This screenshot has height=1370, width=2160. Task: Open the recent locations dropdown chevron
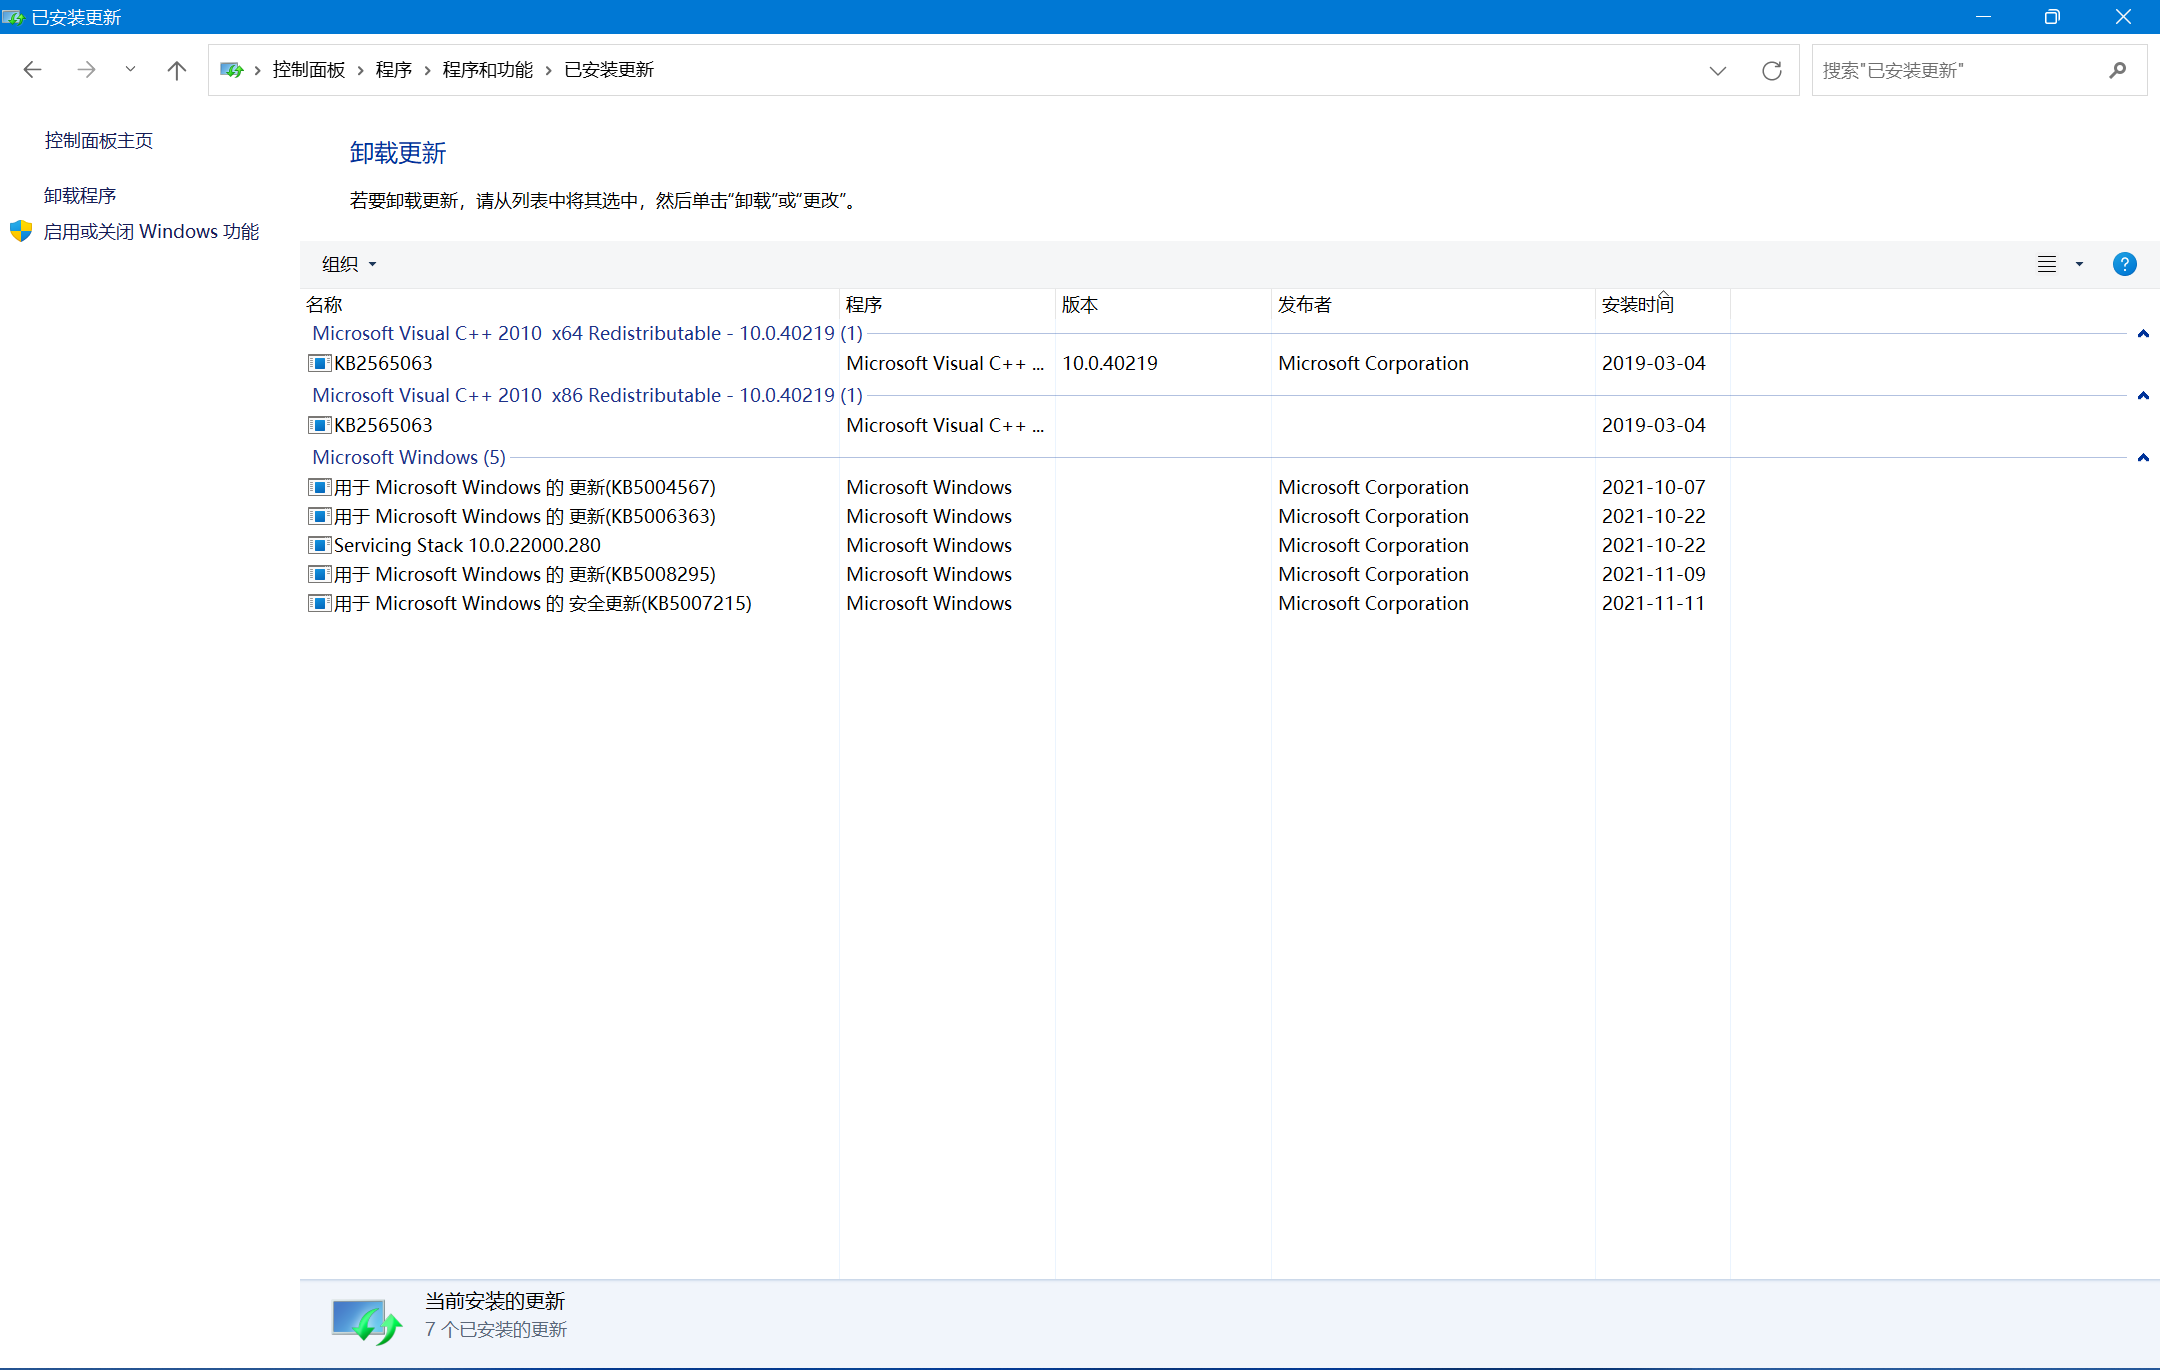130,70
